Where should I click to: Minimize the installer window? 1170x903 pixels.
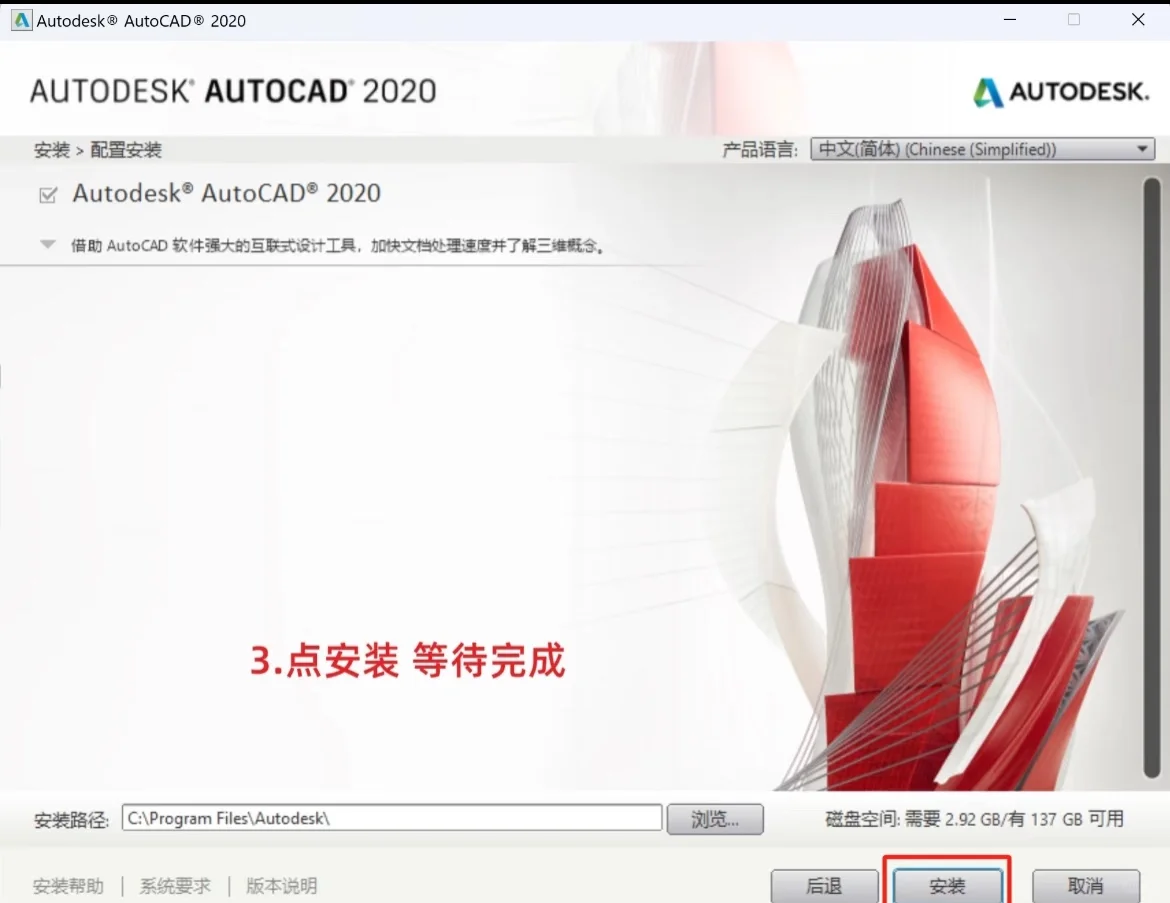coord(1009,19)
